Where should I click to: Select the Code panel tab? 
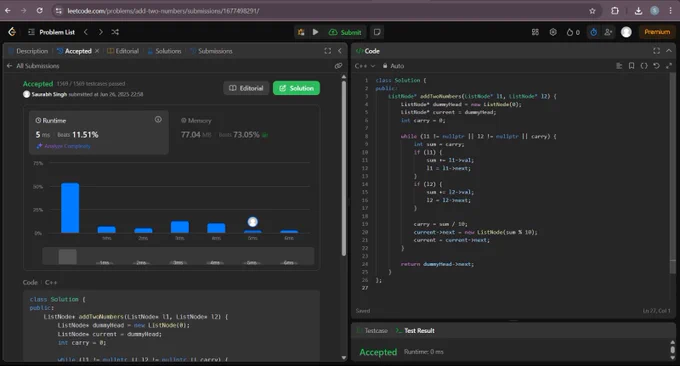(368, 51)
